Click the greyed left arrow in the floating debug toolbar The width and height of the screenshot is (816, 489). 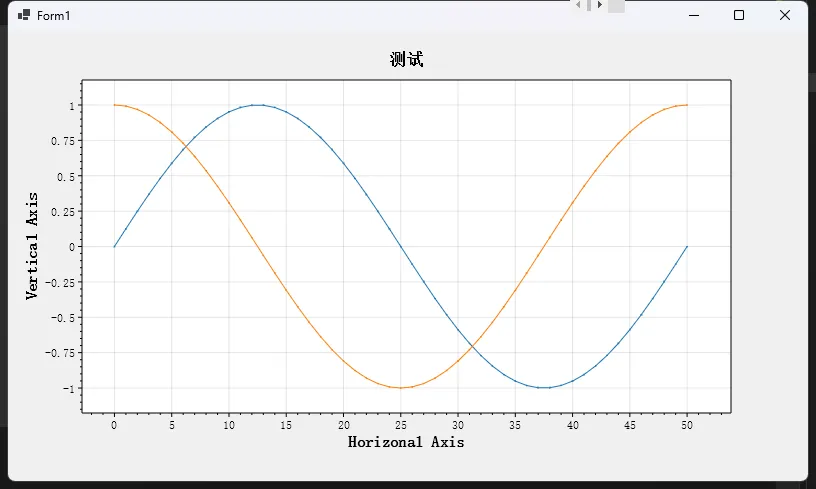(578, 5)
